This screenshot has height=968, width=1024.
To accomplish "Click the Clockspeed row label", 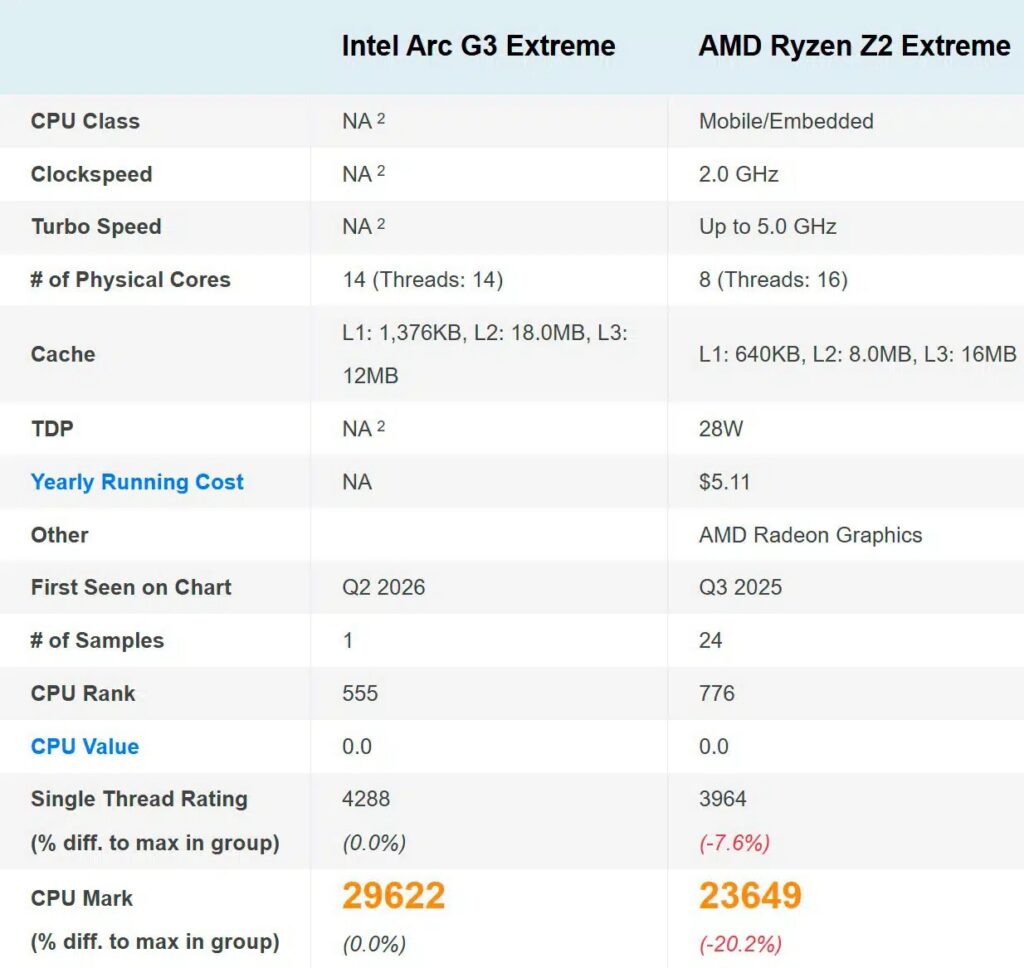I will (x=91, y=174).
